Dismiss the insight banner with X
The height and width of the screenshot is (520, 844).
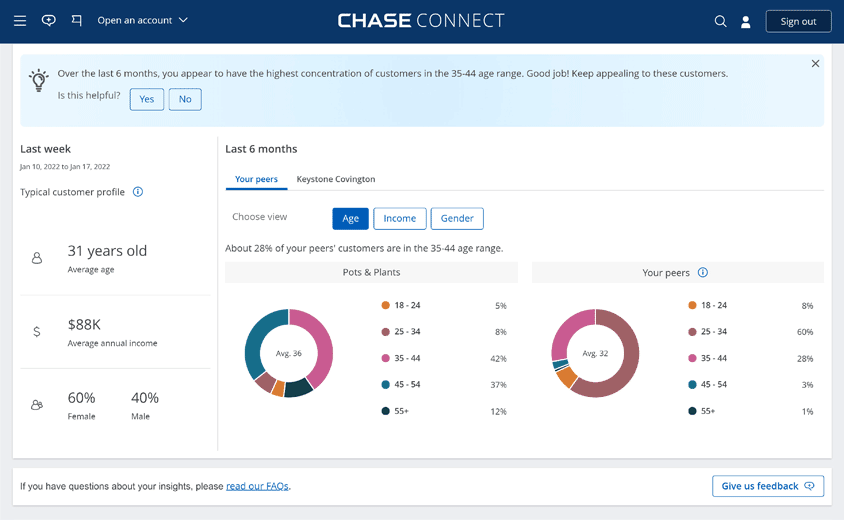click(x=815, y=64)
